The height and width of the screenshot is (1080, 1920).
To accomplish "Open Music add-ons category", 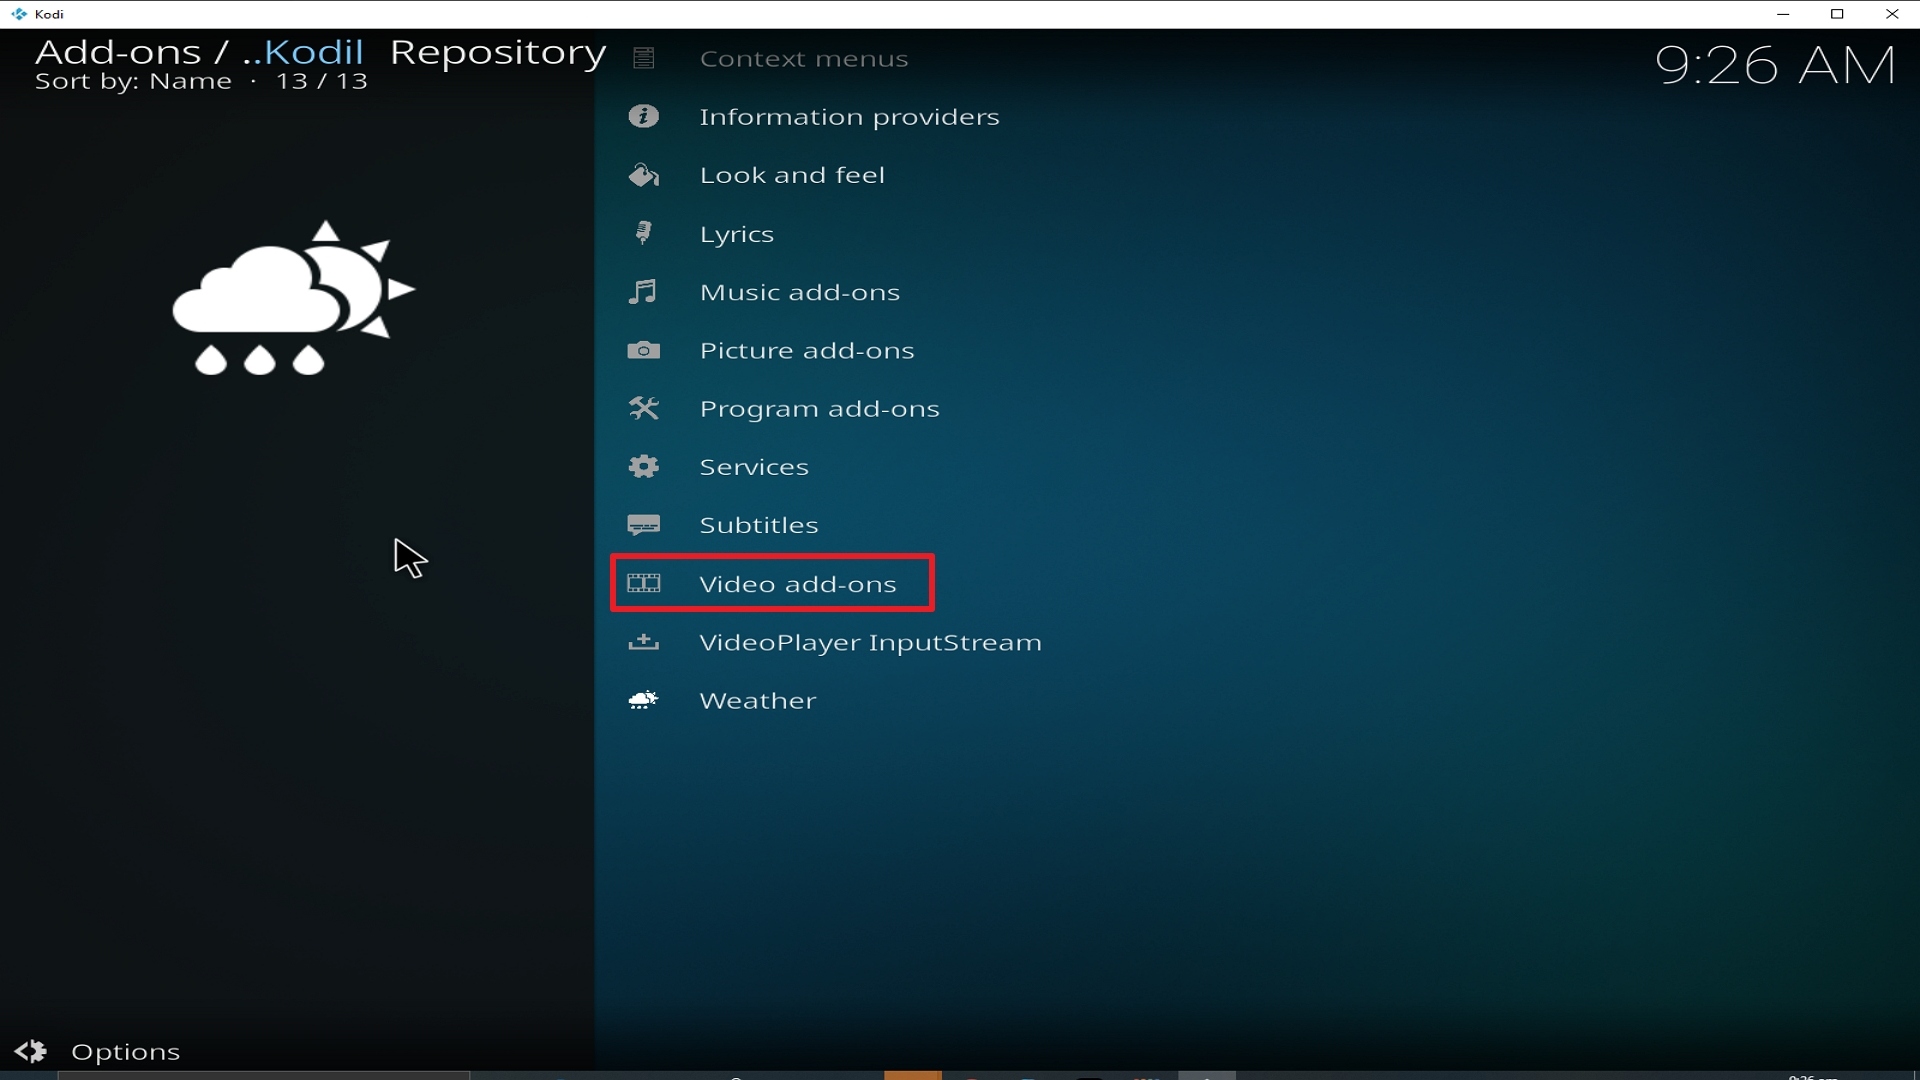I will tap(800, 292).
